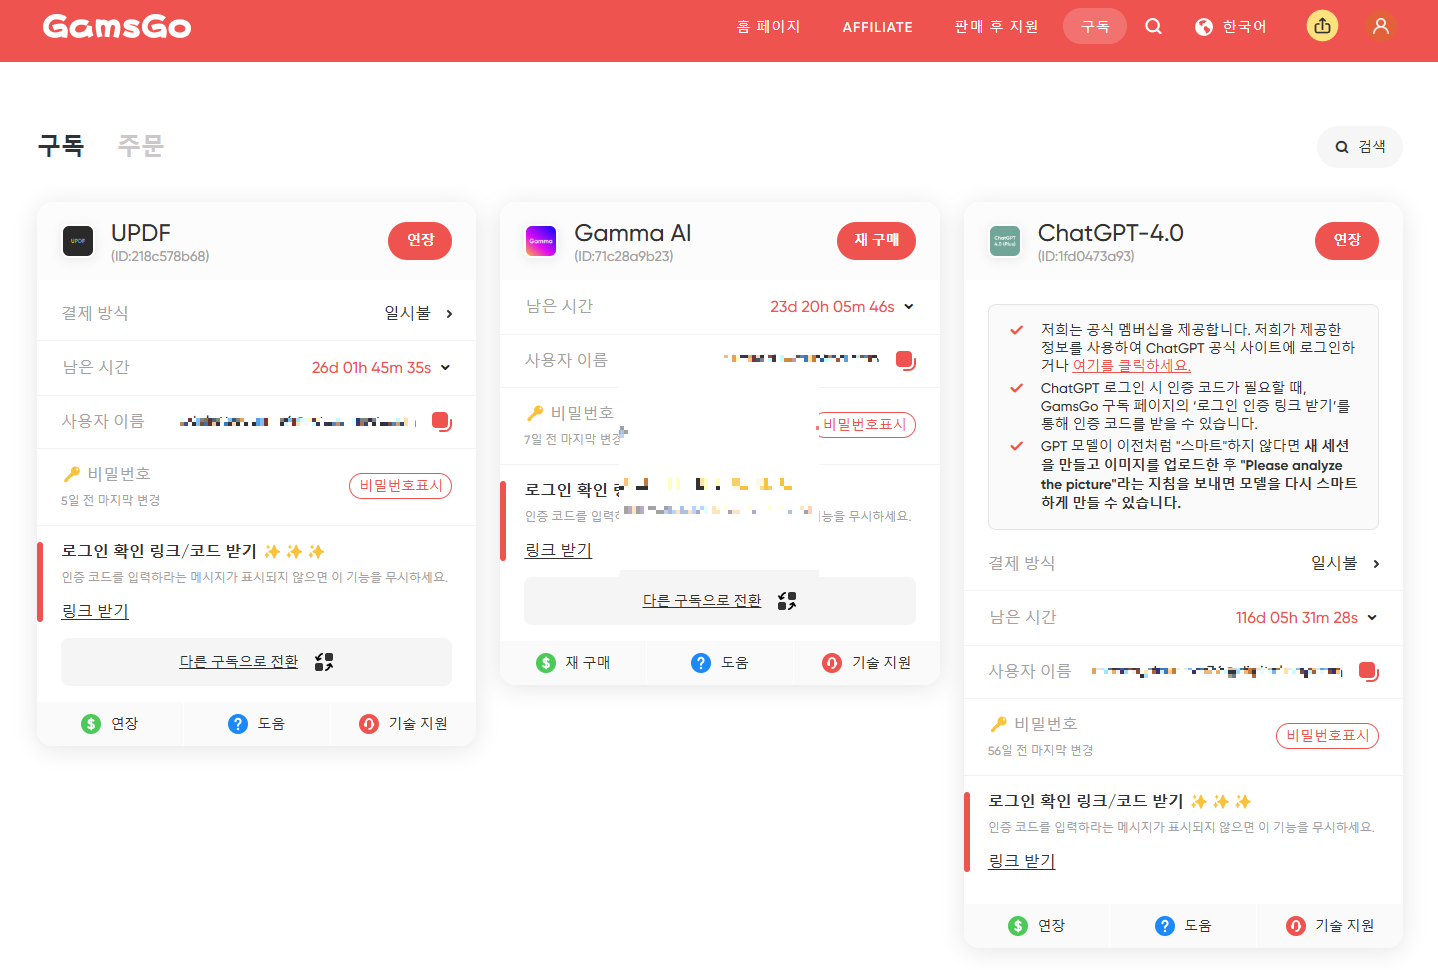Click the ChatGPT-4.0 app icon
Screen dimensions: 1438x970
coord(1005,241)
